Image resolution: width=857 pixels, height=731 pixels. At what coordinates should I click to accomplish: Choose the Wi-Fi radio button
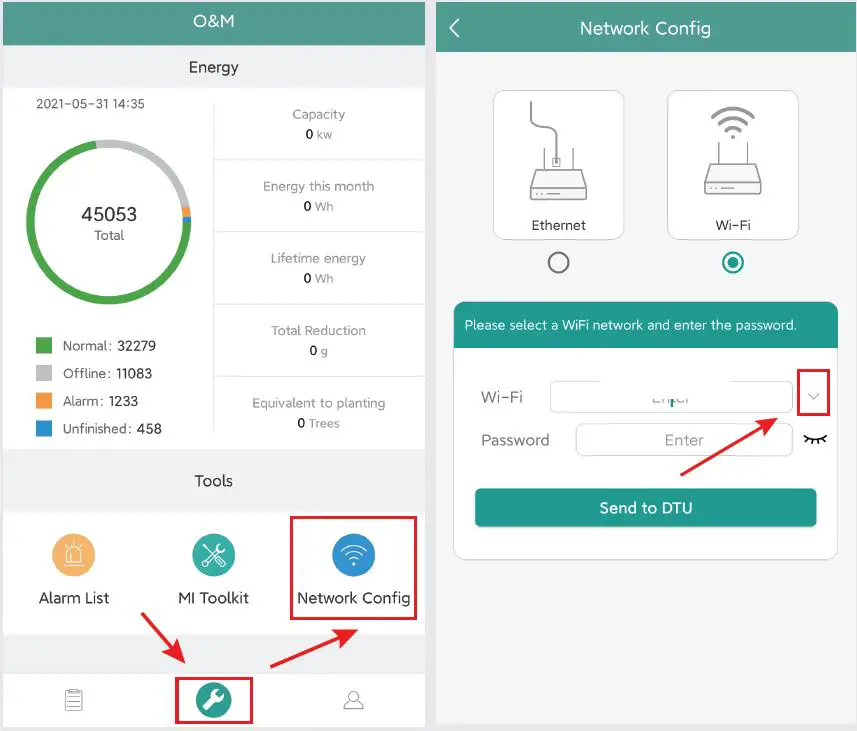(732, 262)
